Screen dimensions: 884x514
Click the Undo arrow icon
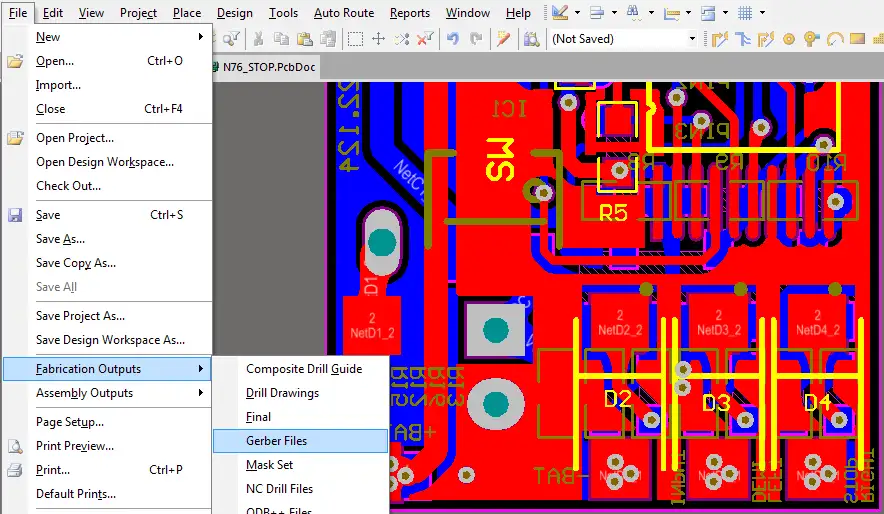tap(452, 38)
